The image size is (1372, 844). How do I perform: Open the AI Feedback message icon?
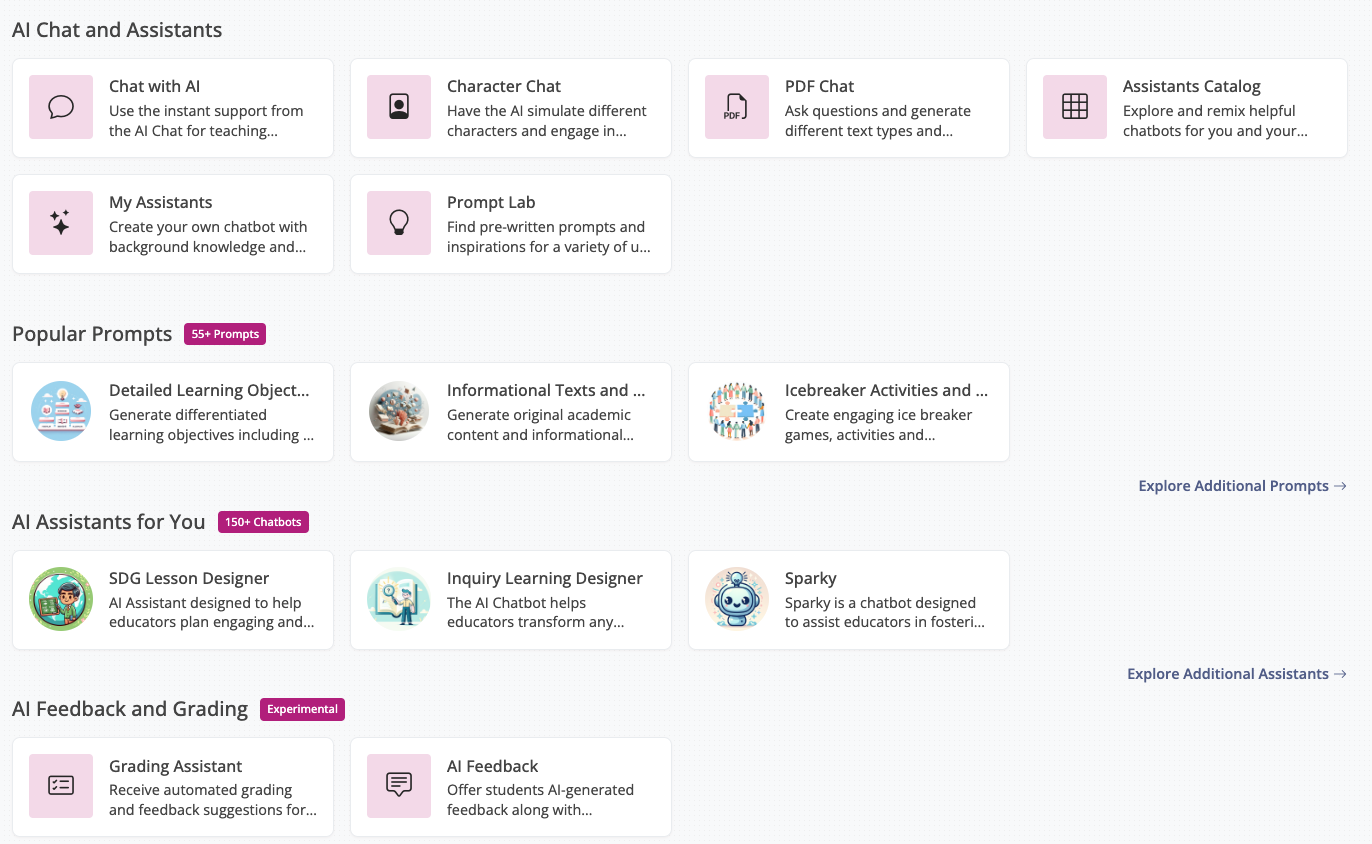click(399, 786)
